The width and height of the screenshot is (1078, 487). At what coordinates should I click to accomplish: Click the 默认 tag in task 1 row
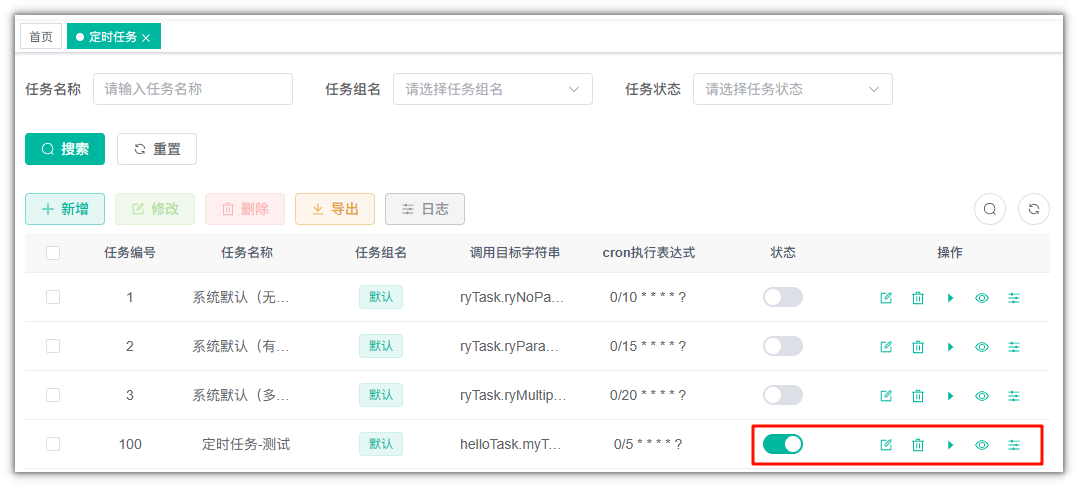point(381,297)
